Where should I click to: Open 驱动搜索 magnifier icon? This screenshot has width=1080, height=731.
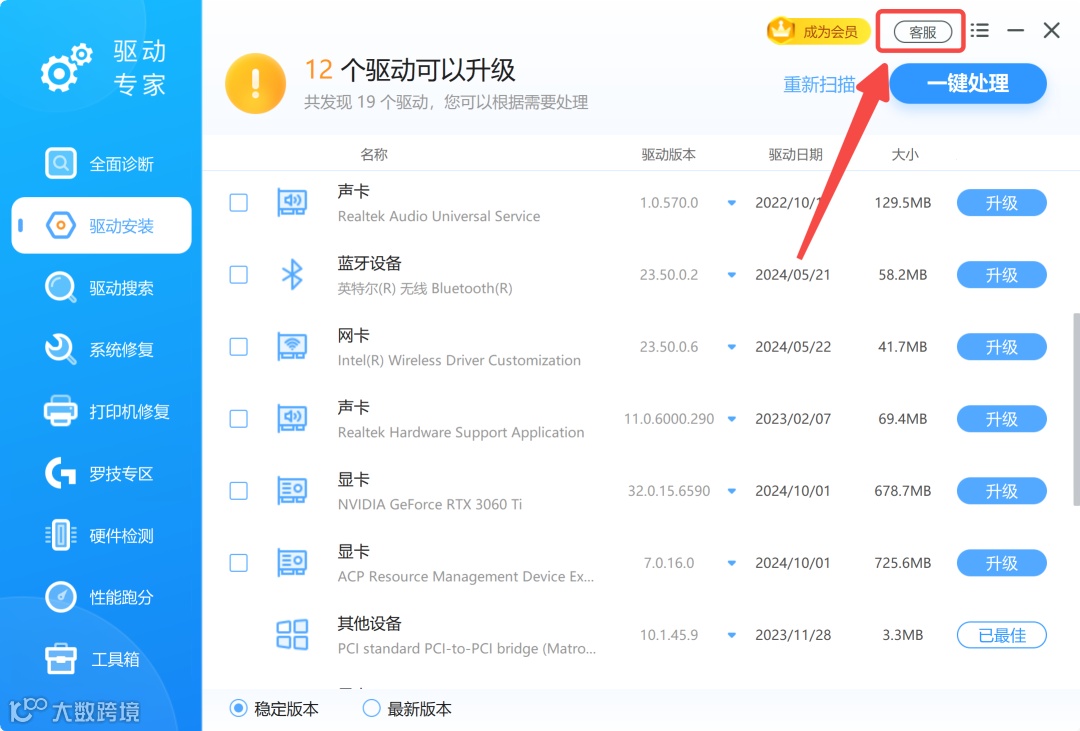coord(61,287)
